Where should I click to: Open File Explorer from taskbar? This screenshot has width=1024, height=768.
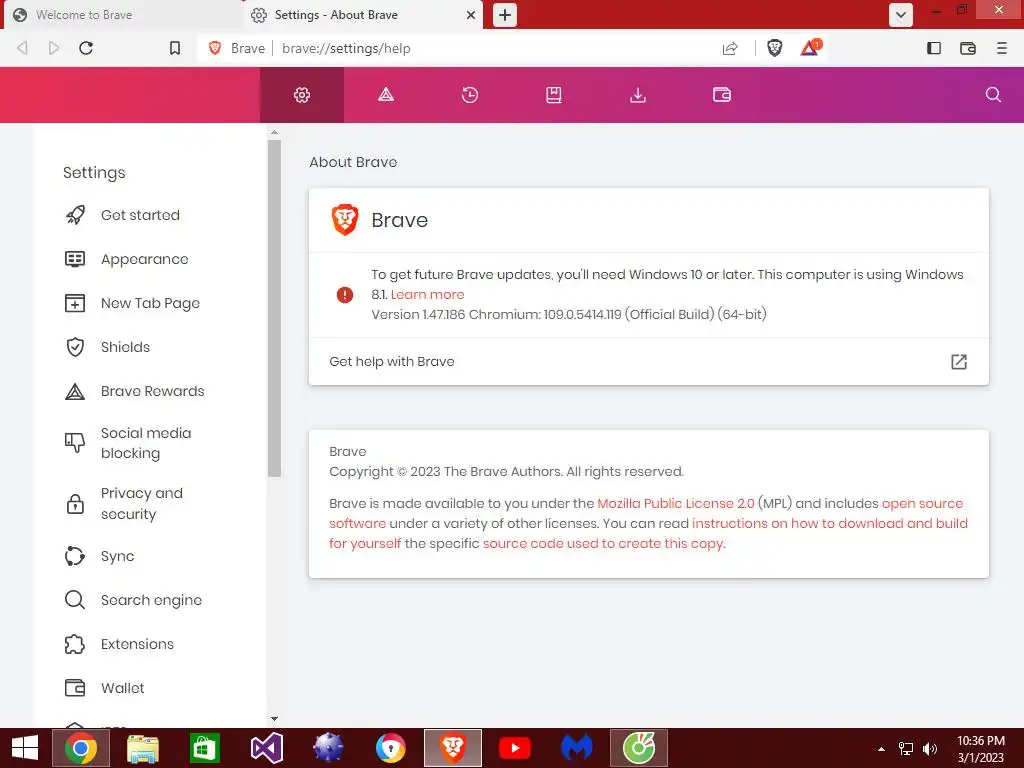click(143, 748)
